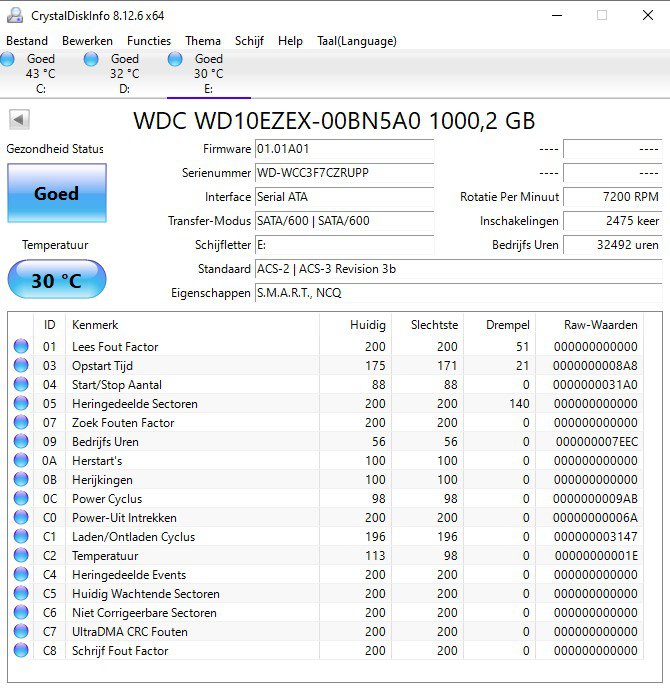Click the Inschakelingen value 2475 keer
Viewport: 670px width, 691px height.
(x=613, y=221)
